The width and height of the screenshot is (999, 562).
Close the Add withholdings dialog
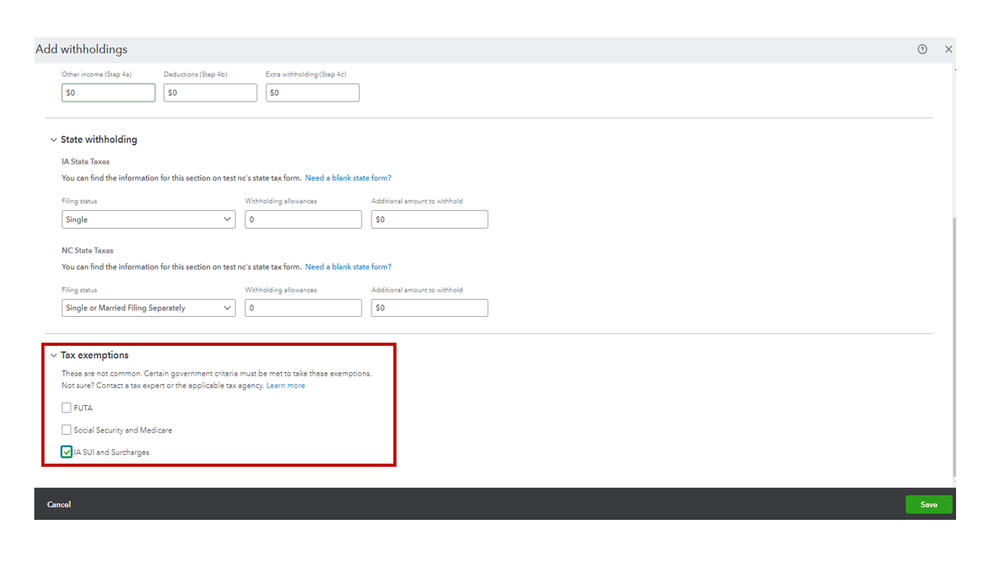pyautogui.click(x=948, y=49)
